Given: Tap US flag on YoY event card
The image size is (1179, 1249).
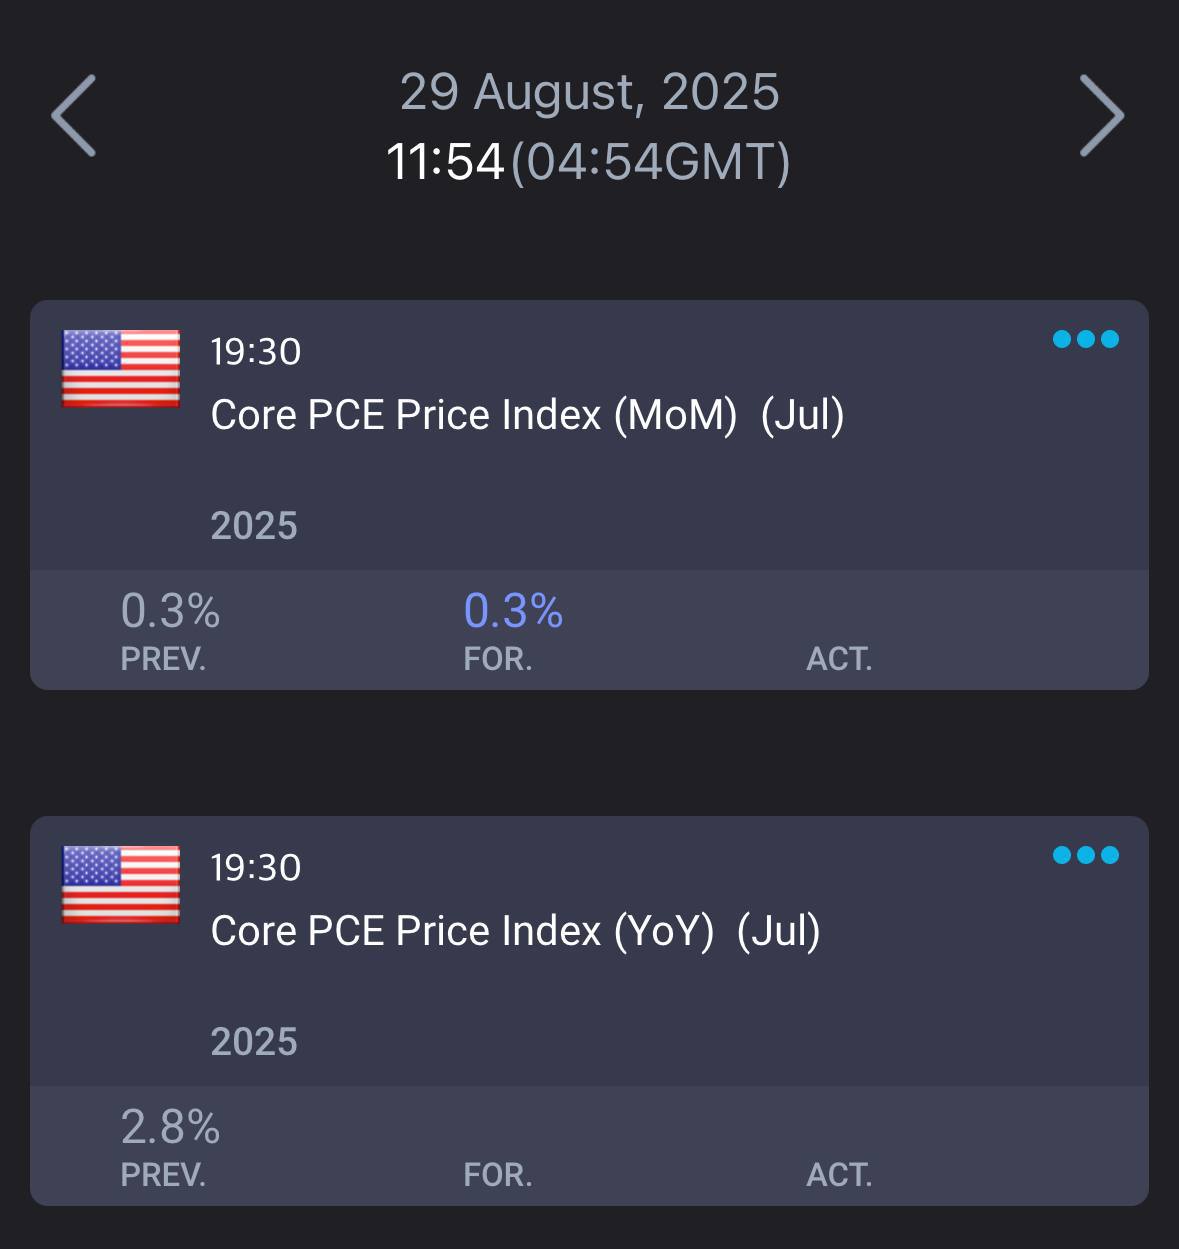Looking at the screenshot, I should click(x=121, y=885).
